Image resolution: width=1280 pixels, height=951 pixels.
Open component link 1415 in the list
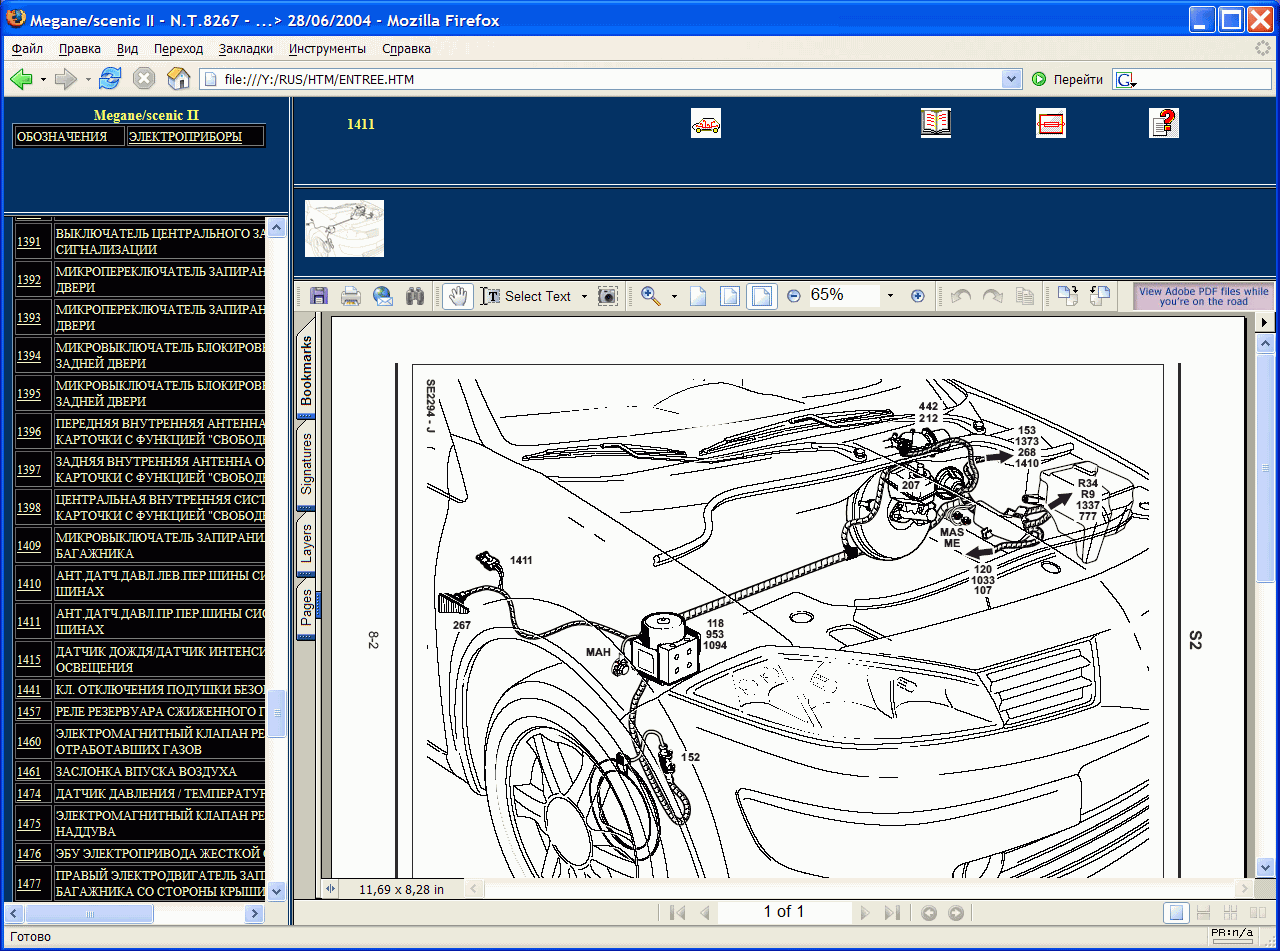(x=29, y=660)
